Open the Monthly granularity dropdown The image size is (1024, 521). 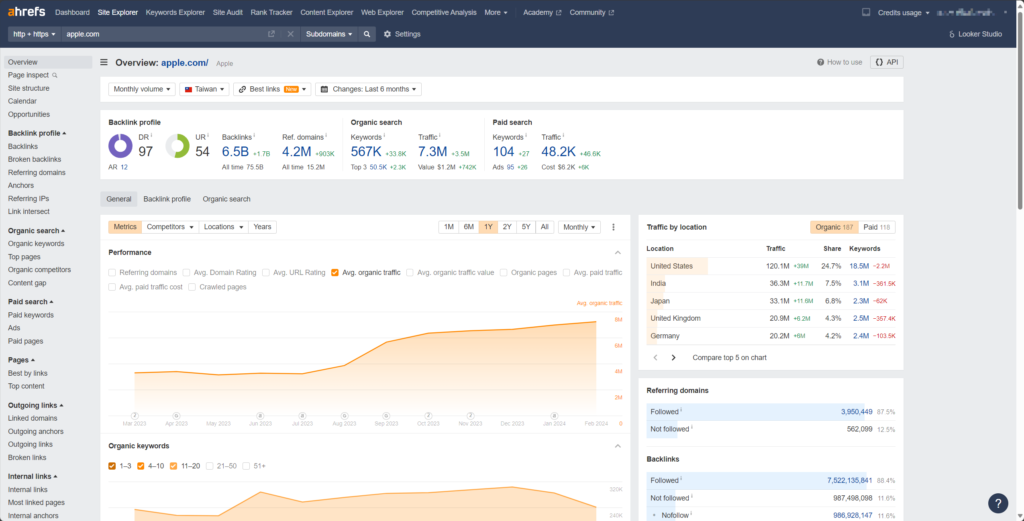click(579, 227)
